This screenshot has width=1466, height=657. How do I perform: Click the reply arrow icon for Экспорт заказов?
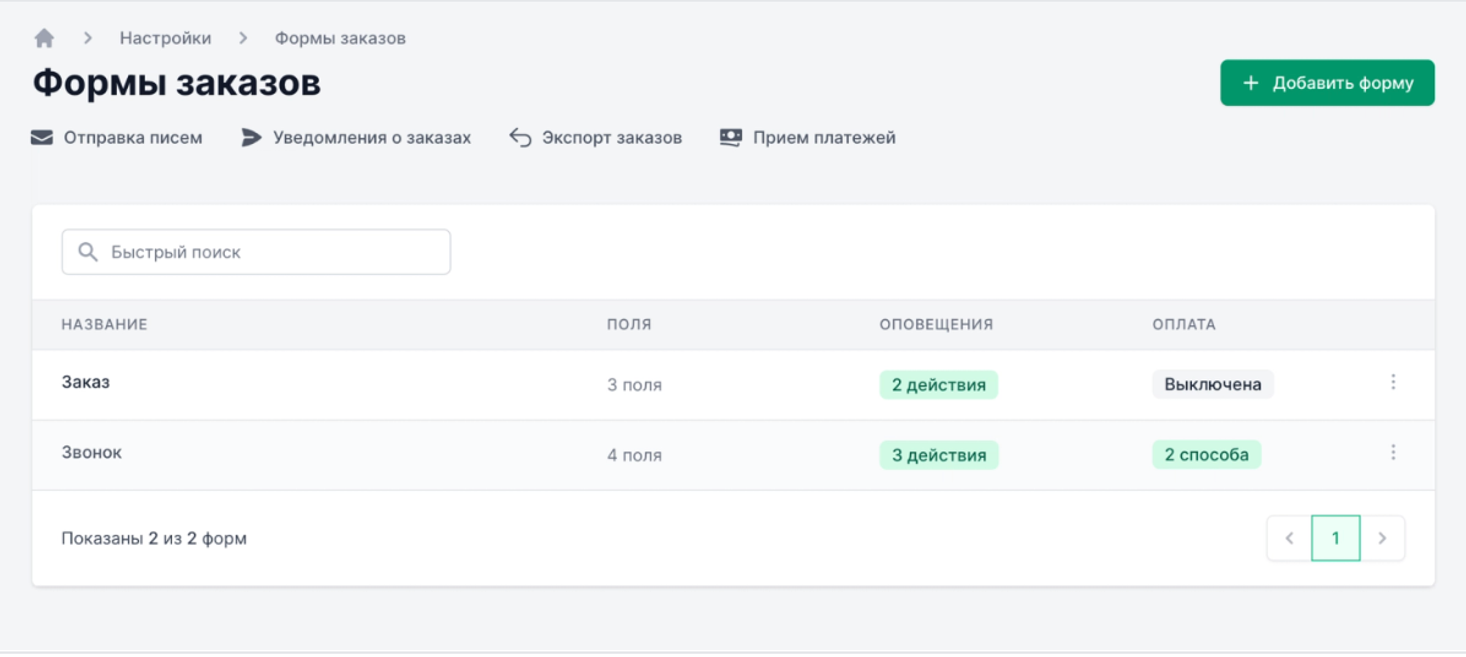point(520,138)
